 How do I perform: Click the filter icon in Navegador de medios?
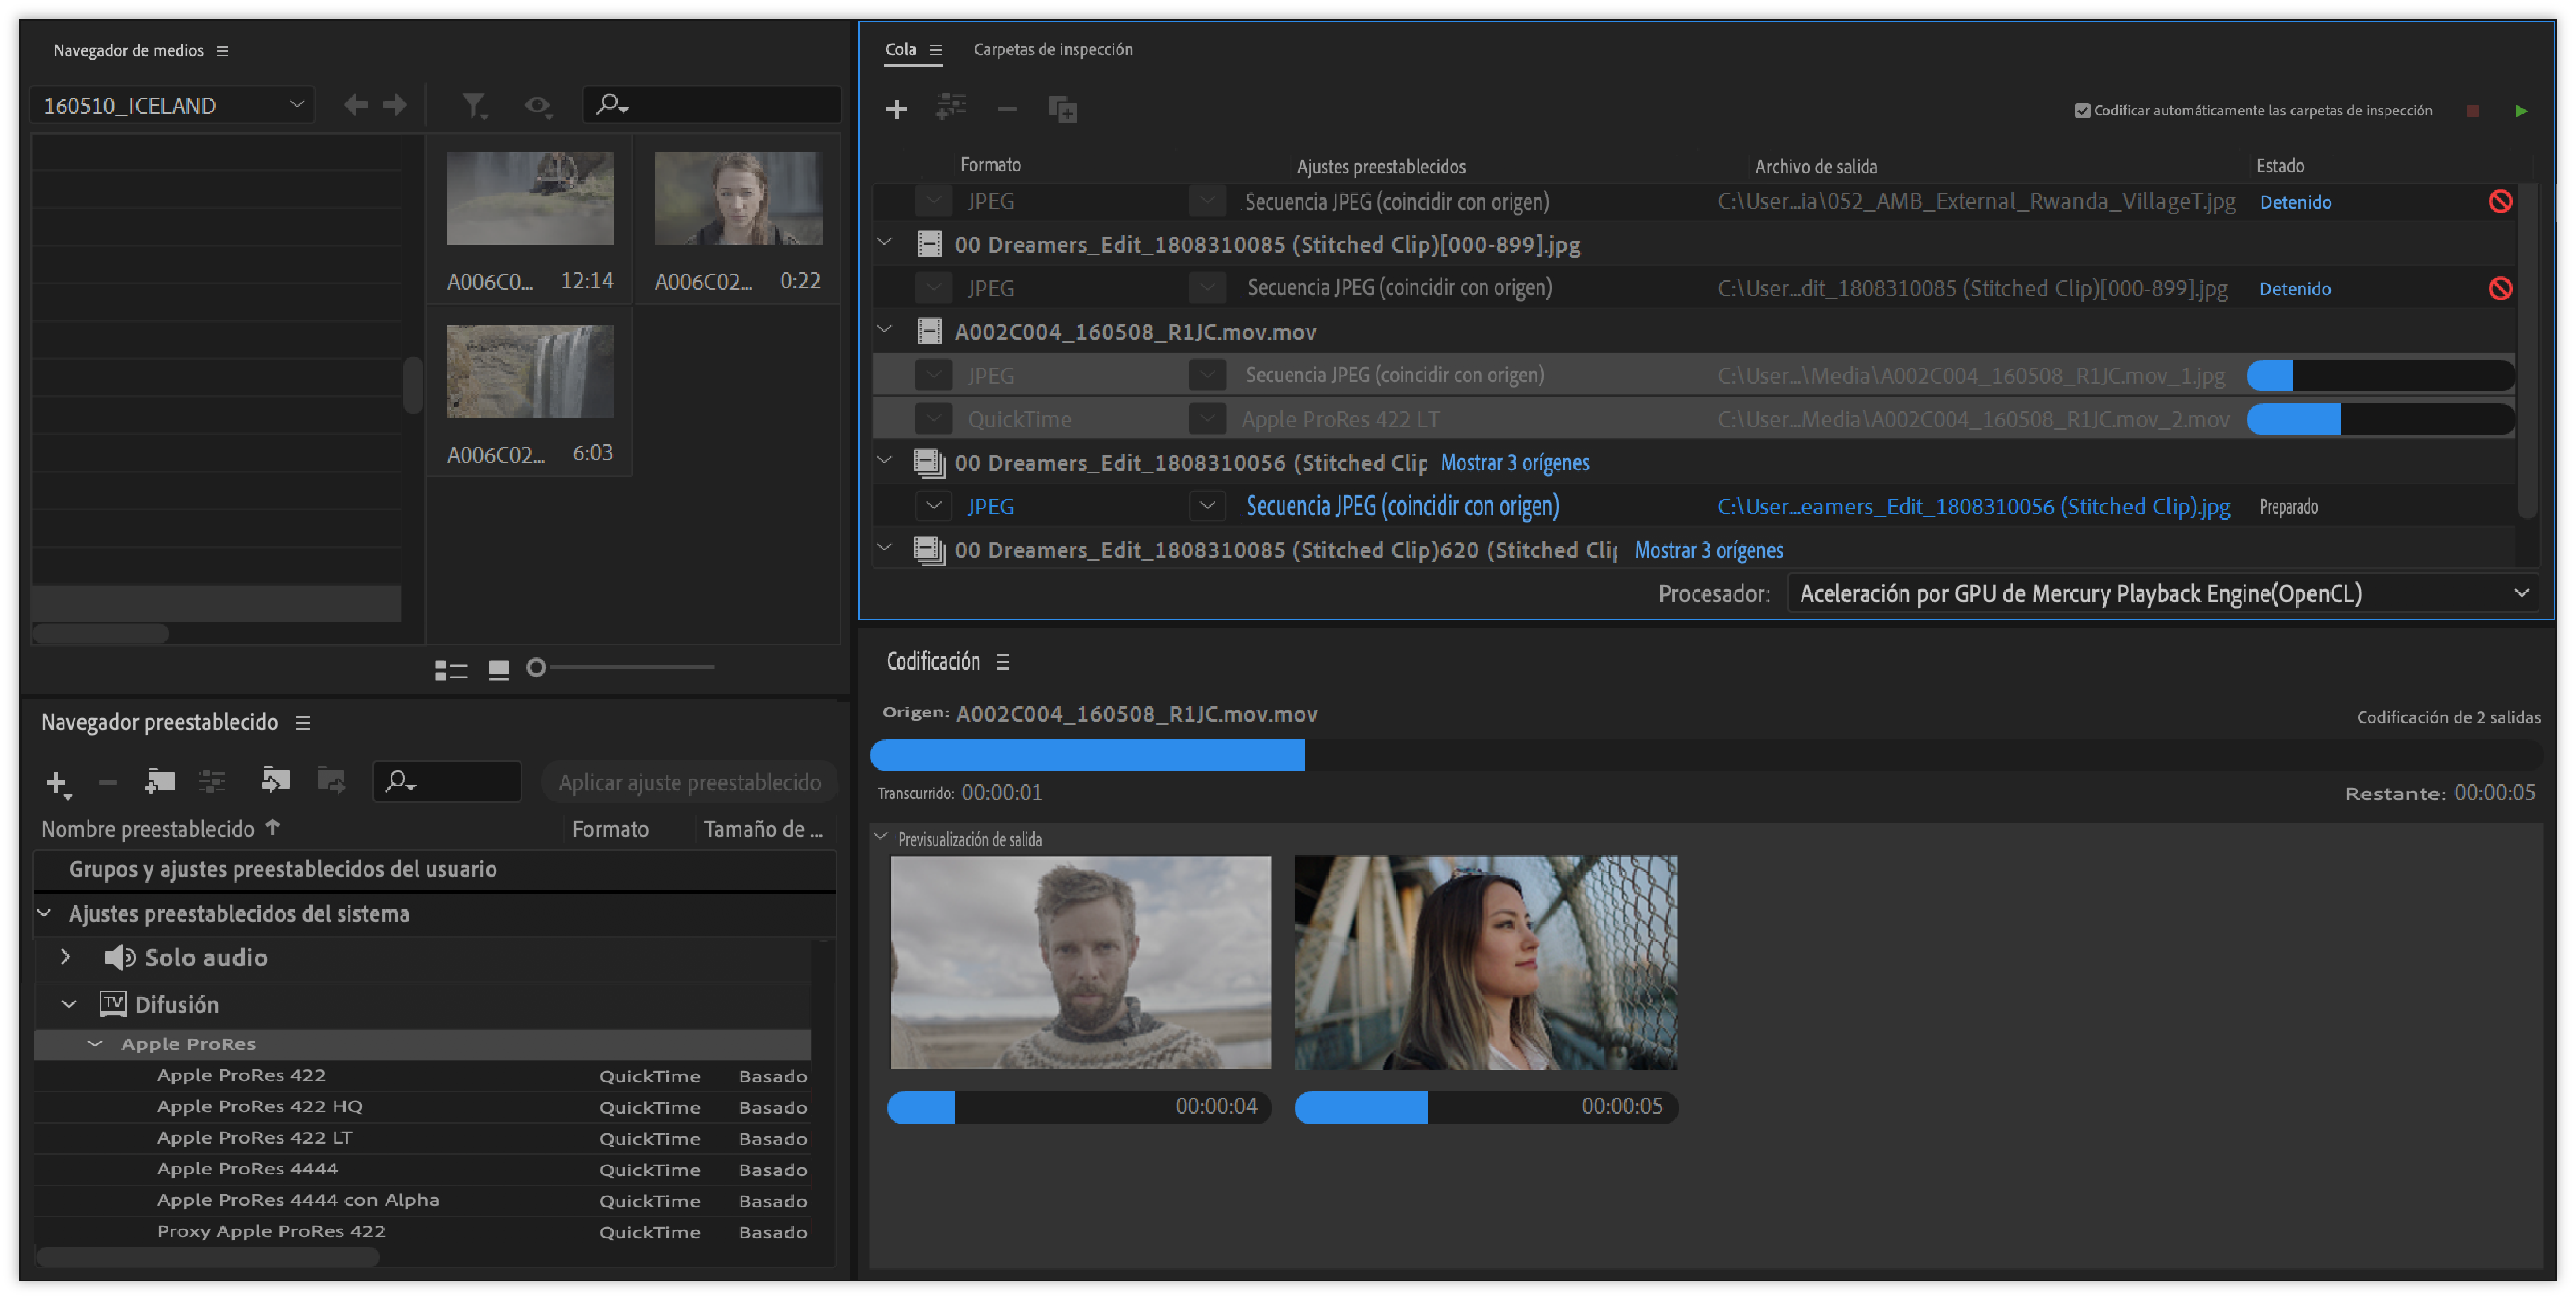[473, 105]
